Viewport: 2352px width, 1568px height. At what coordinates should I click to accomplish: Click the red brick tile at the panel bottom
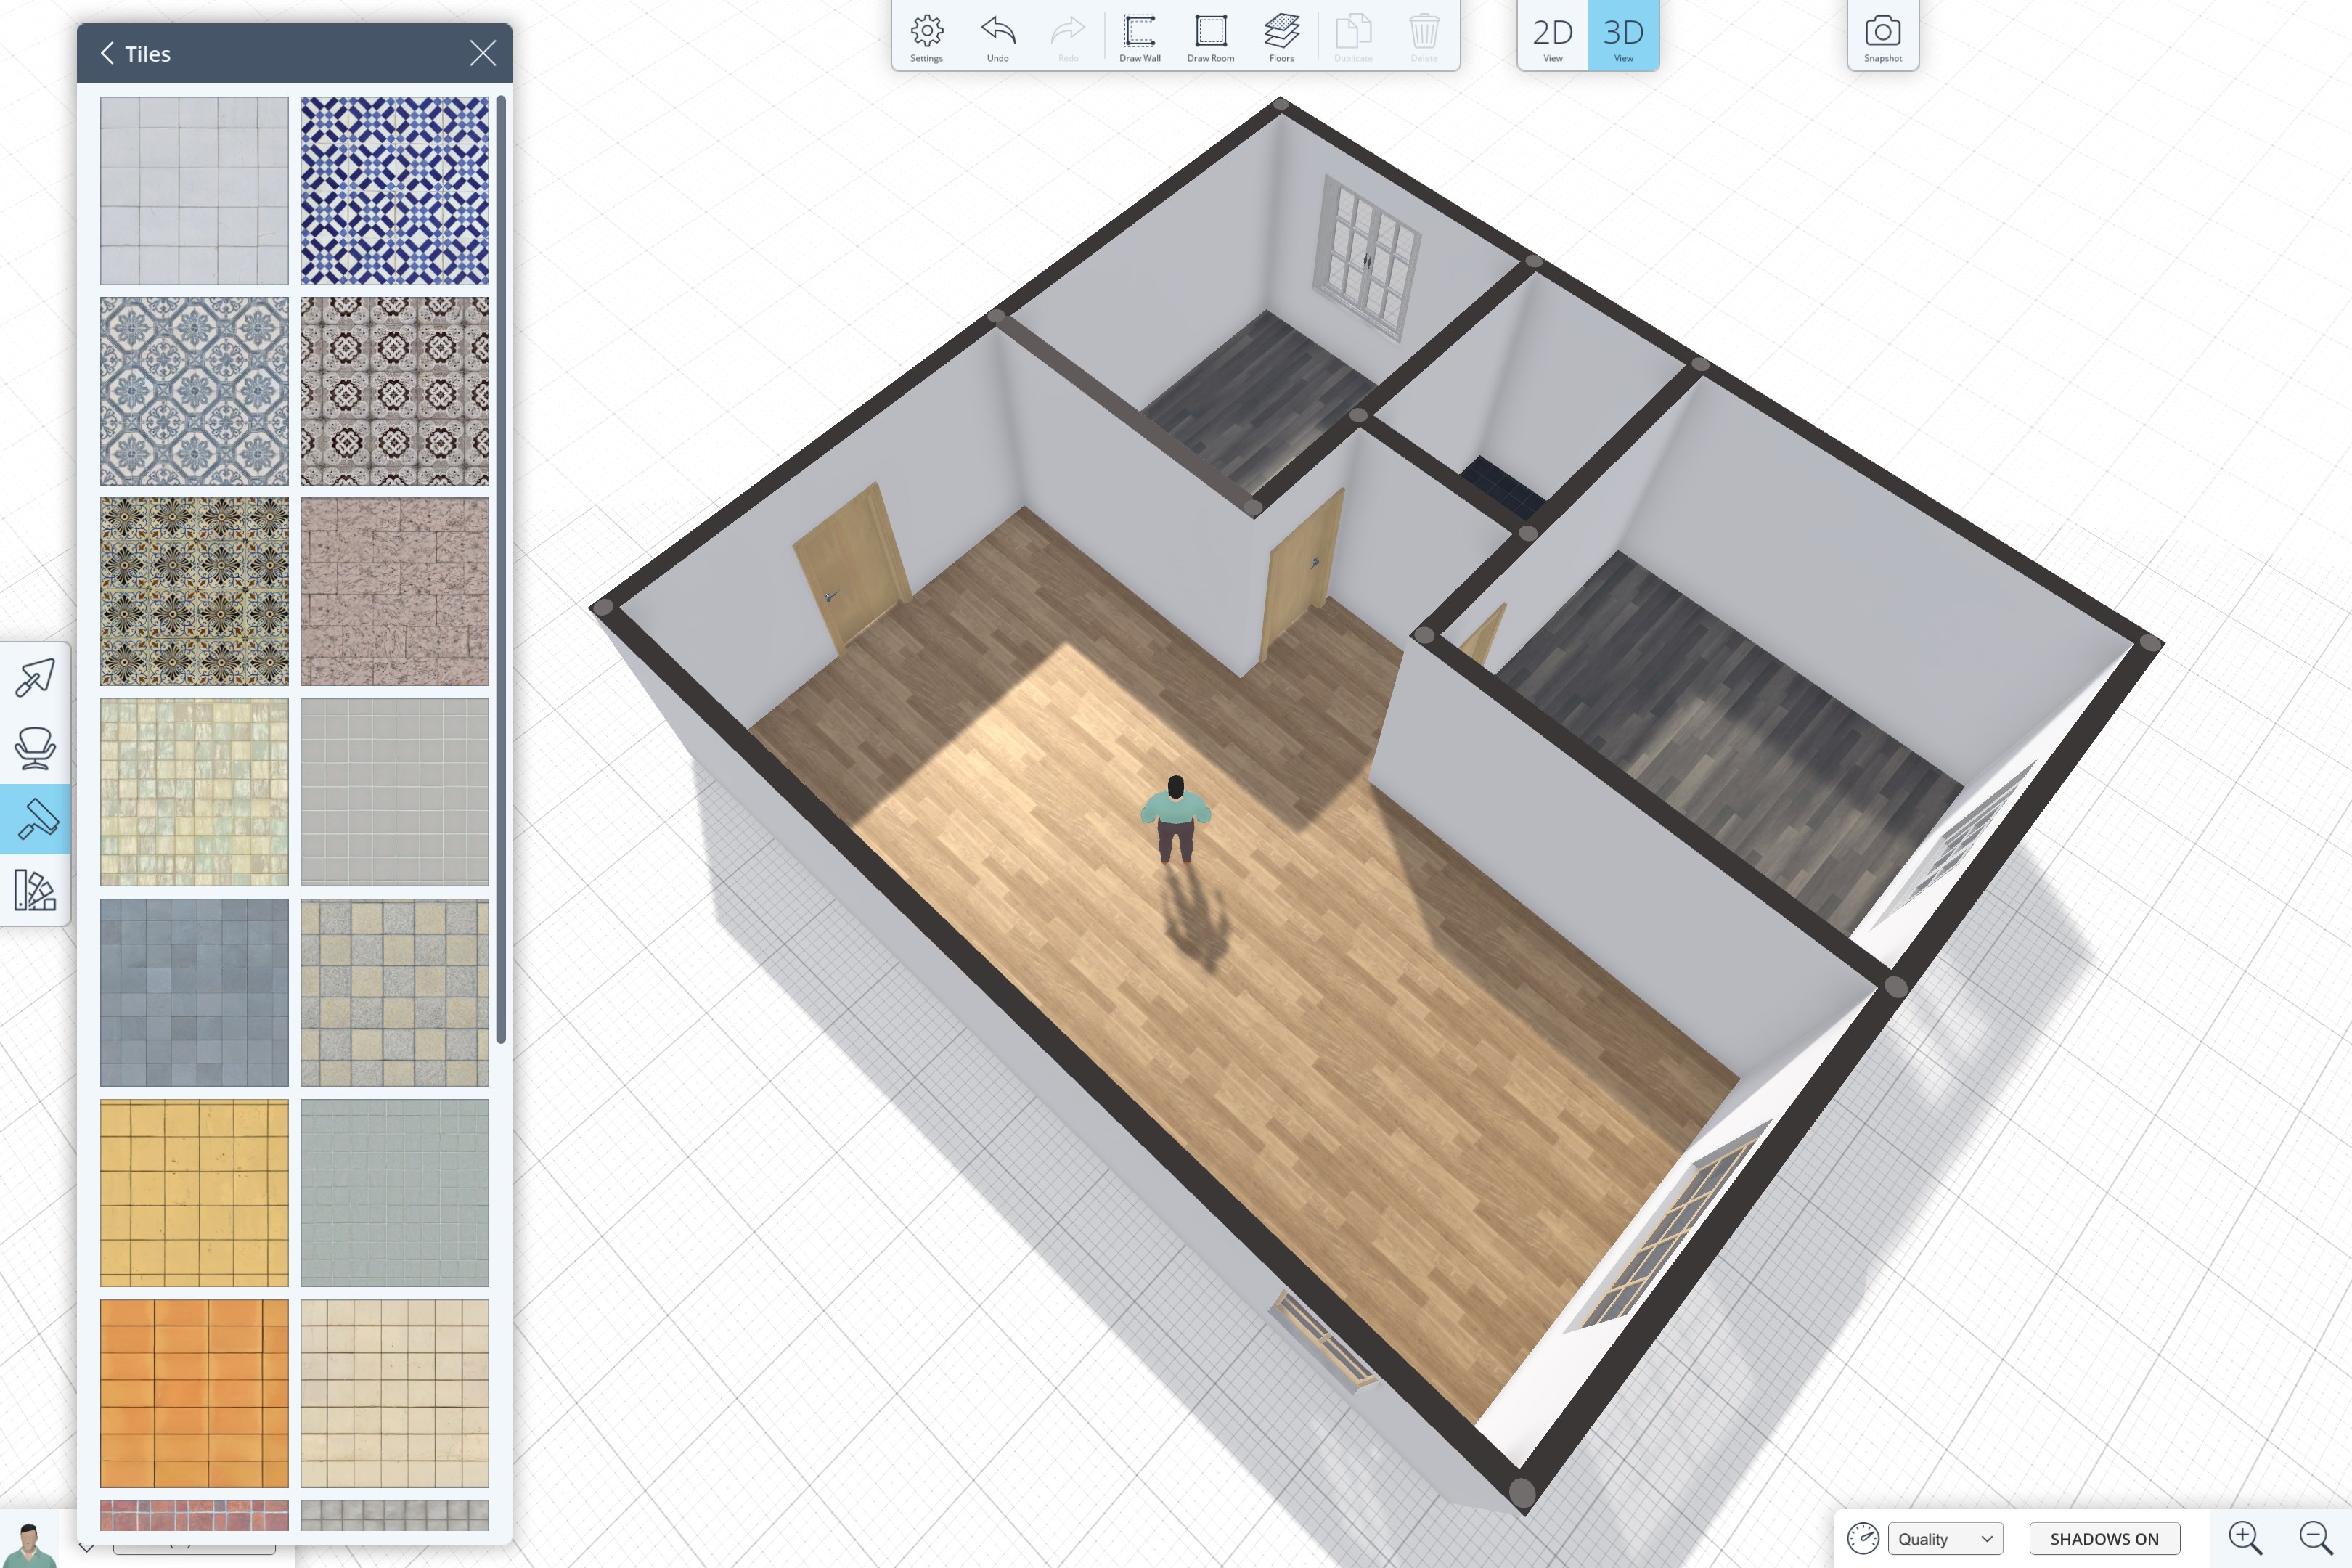(194, 1515)
